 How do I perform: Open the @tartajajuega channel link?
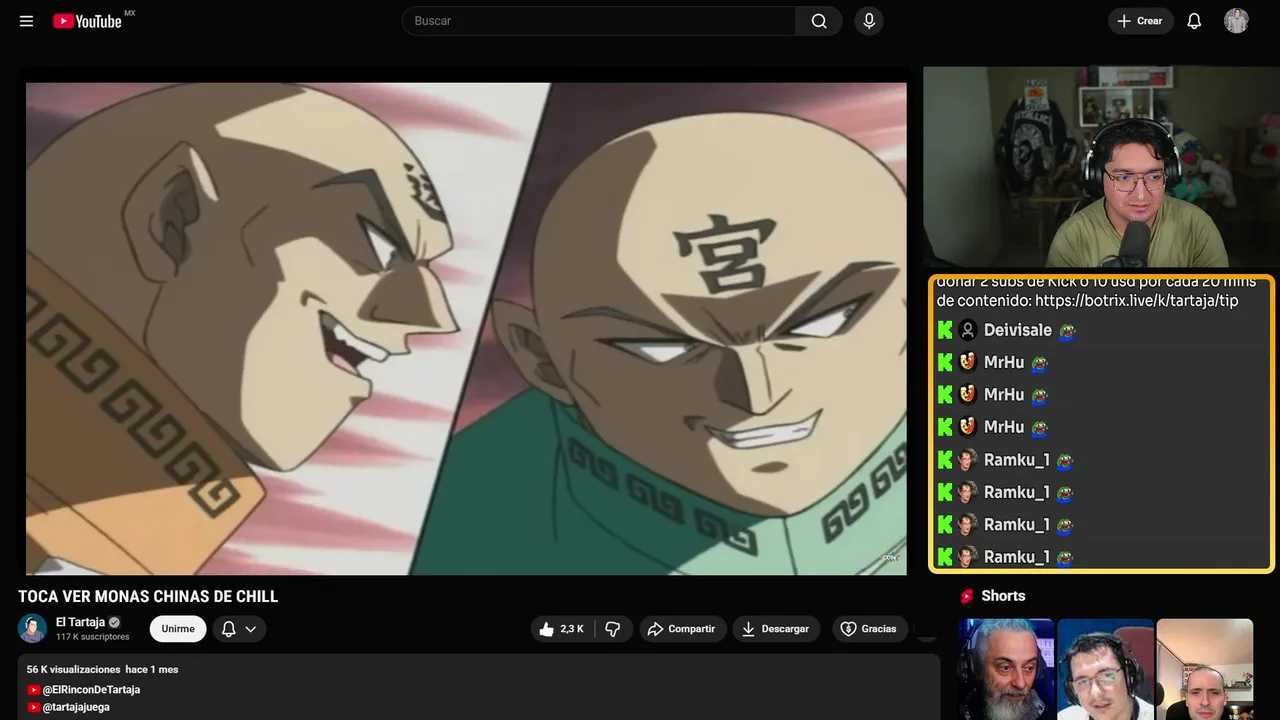click(76, 707)
